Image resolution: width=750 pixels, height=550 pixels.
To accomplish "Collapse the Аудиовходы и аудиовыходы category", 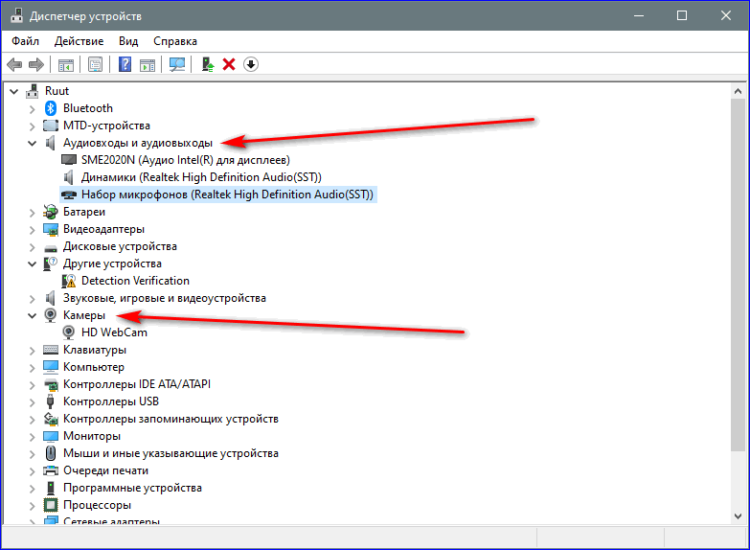I will point(34,143).
